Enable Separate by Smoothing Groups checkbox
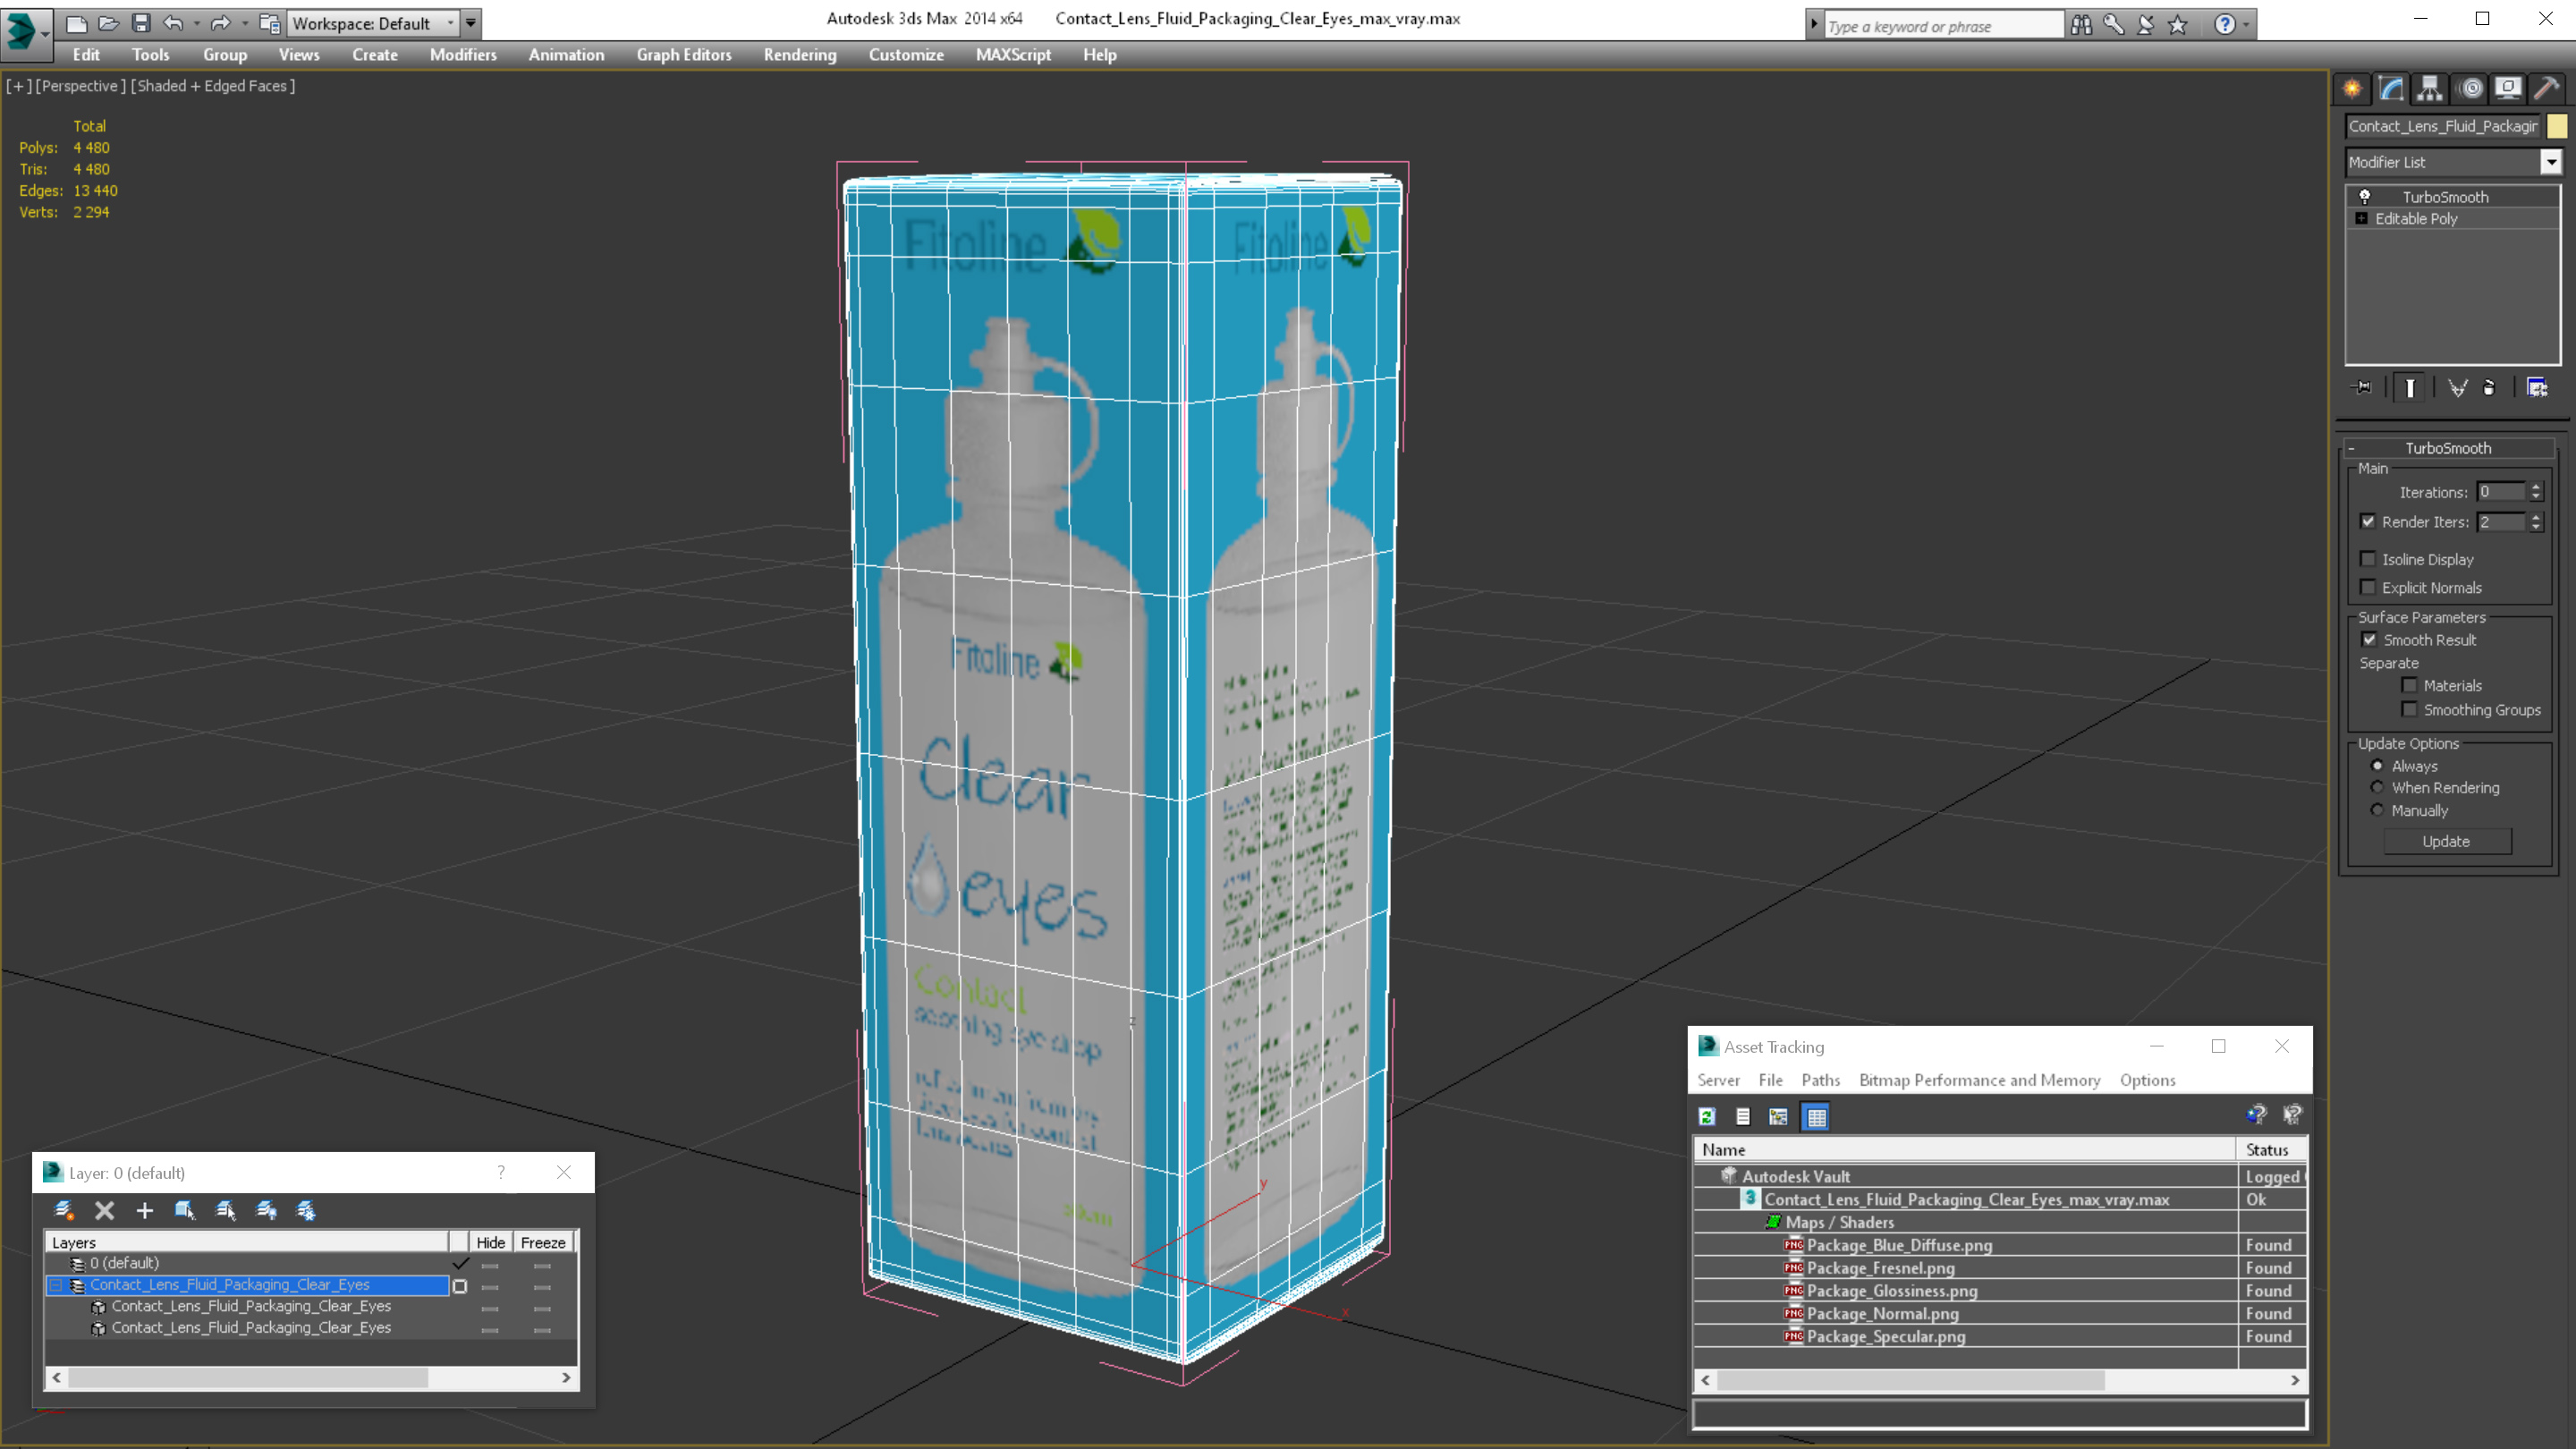 (2409, 710)
